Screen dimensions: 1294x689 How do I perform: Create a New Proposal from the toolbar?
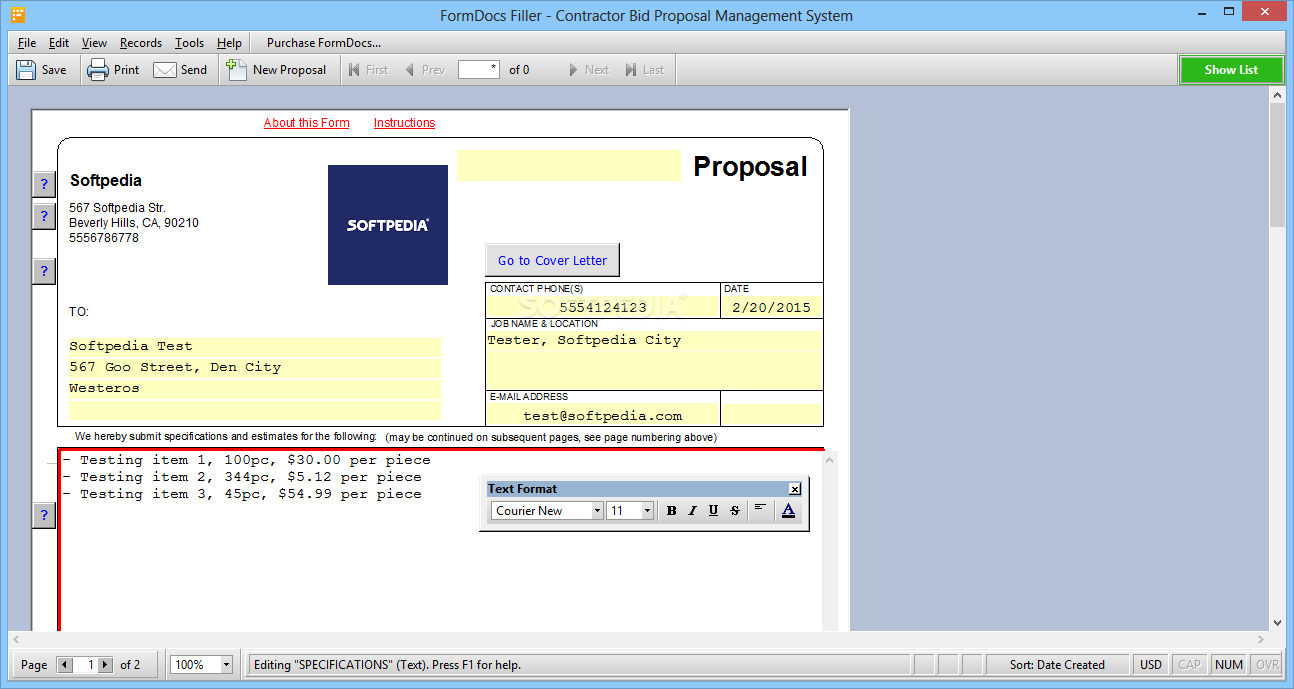point(276,70)
